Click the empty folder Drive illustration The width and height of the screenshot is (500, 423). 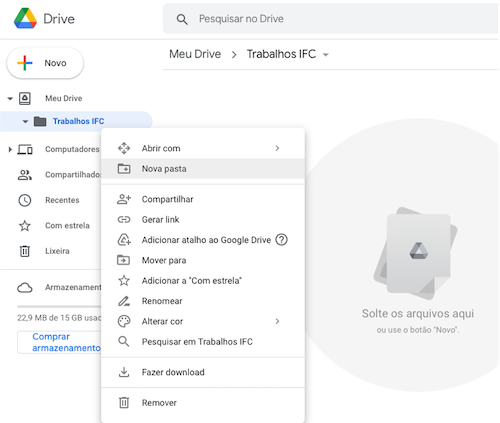(x=416, y=253)
